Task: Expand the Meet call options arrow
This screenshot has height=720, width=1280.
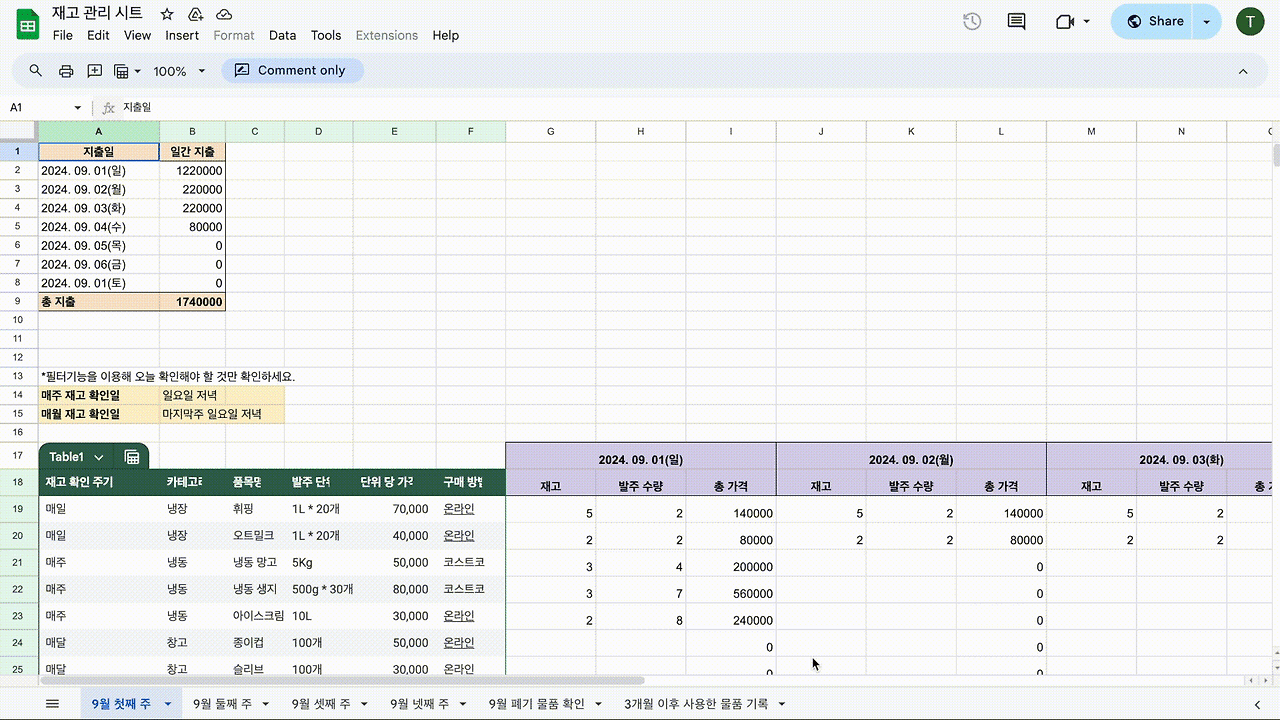Action: click(1087, 22)
